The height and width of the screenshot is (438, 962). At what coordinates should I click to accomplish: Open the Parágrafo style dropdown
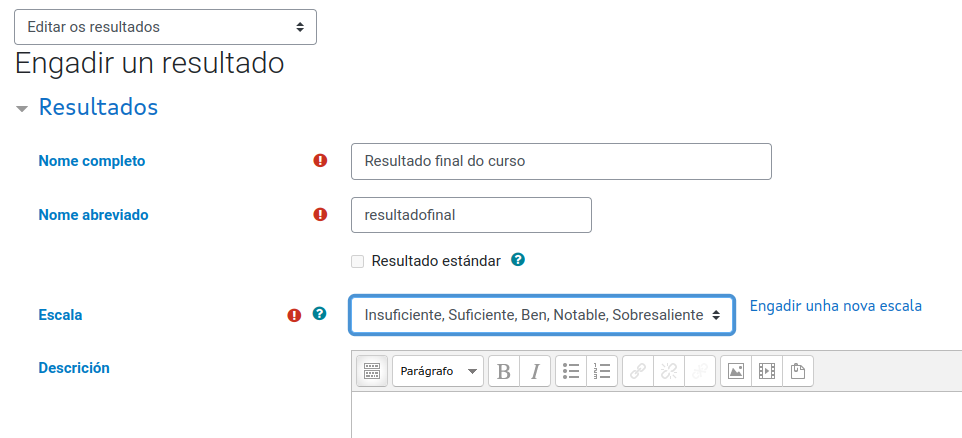[437, 371]
